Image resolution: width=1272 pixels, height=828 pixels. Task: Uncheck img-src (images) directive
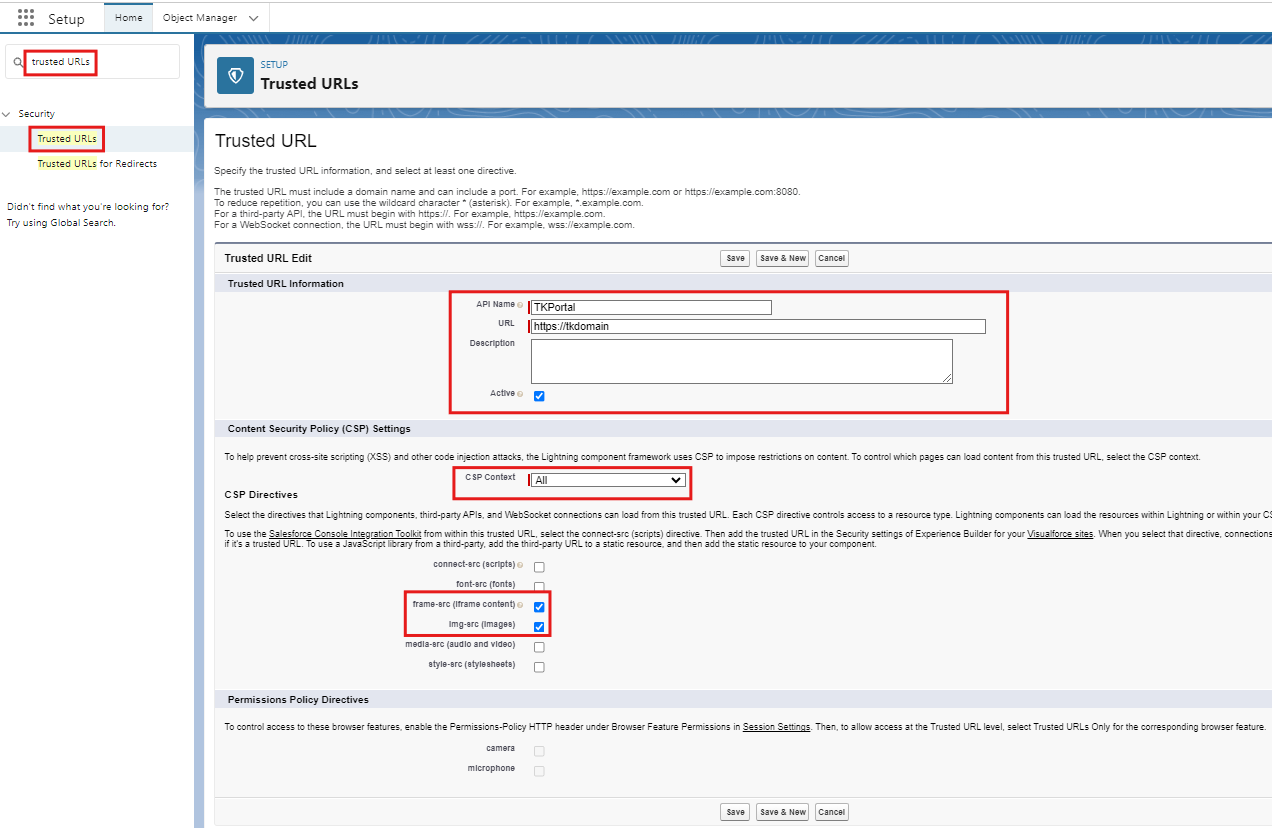539,627
